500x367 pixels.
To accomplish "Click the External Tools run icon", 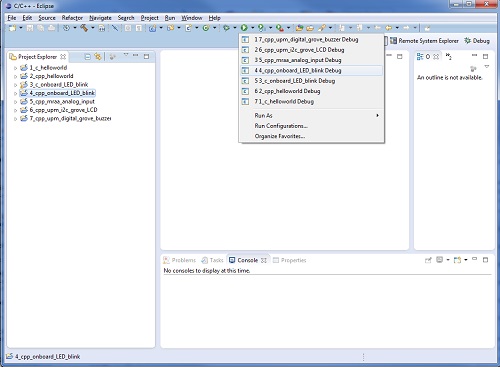I will point(279,28).
